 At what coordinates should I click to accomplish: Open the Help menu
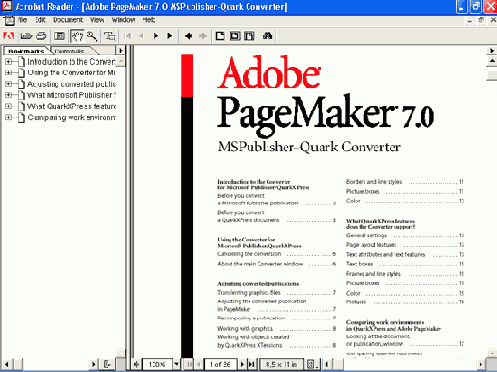click(149, 20)
